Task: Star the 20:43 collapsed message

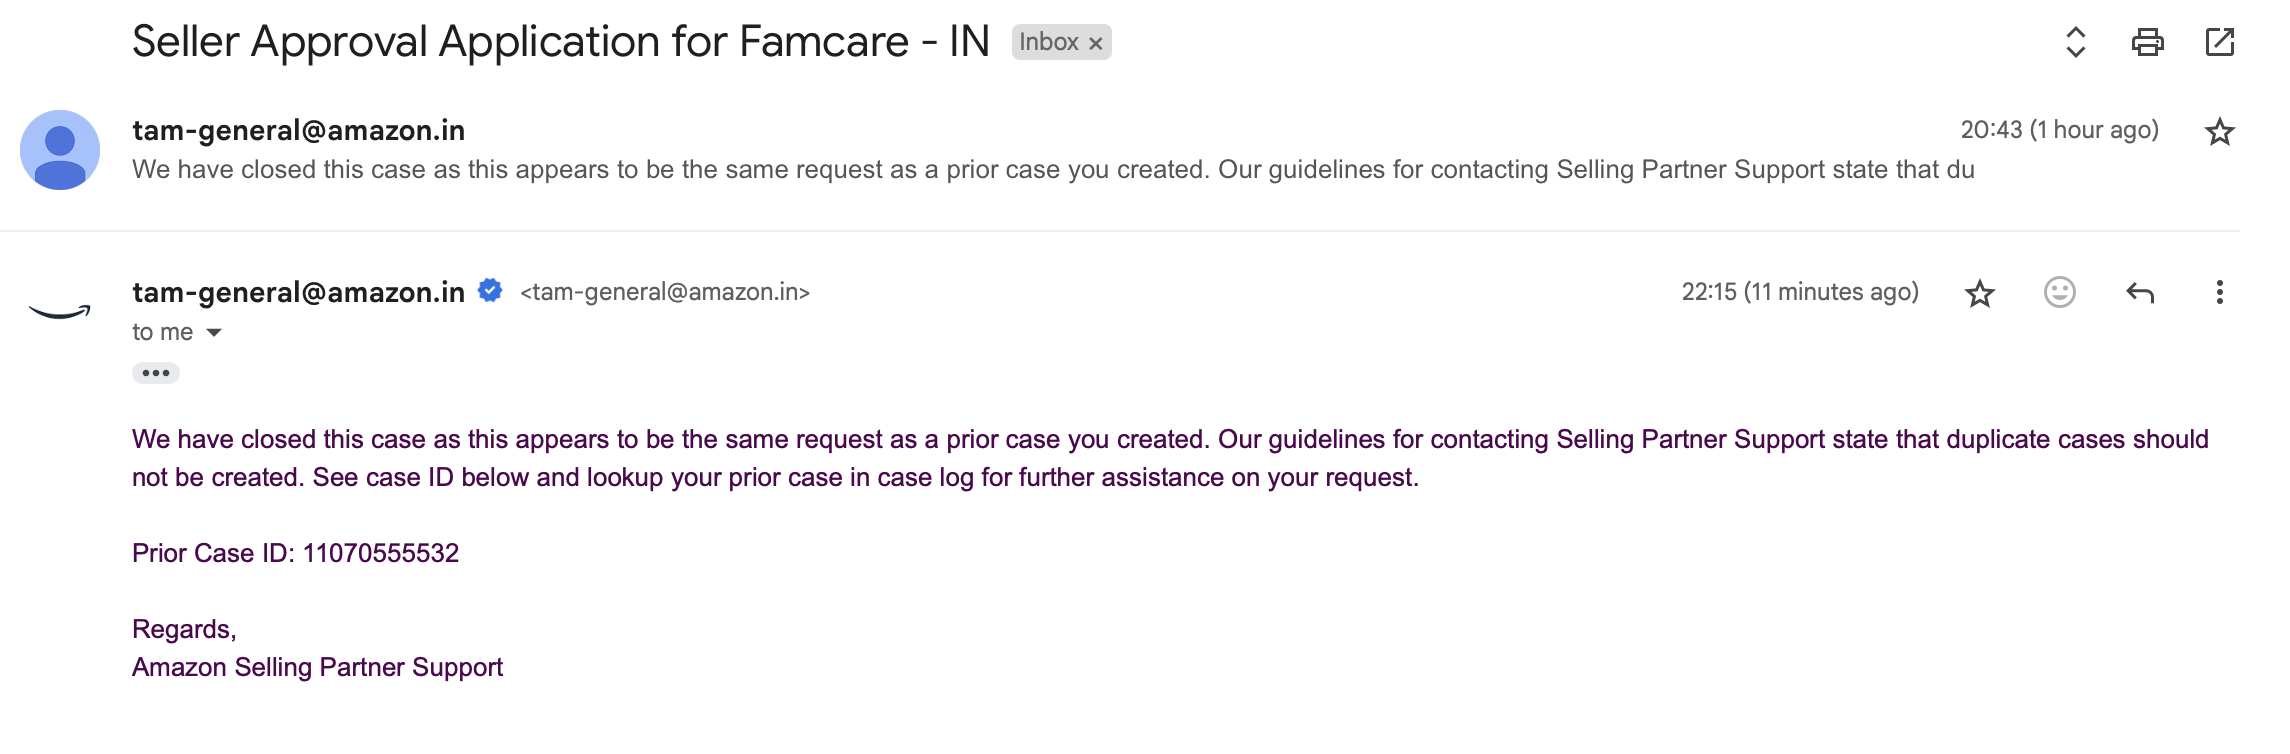Action: point(2219,132)
